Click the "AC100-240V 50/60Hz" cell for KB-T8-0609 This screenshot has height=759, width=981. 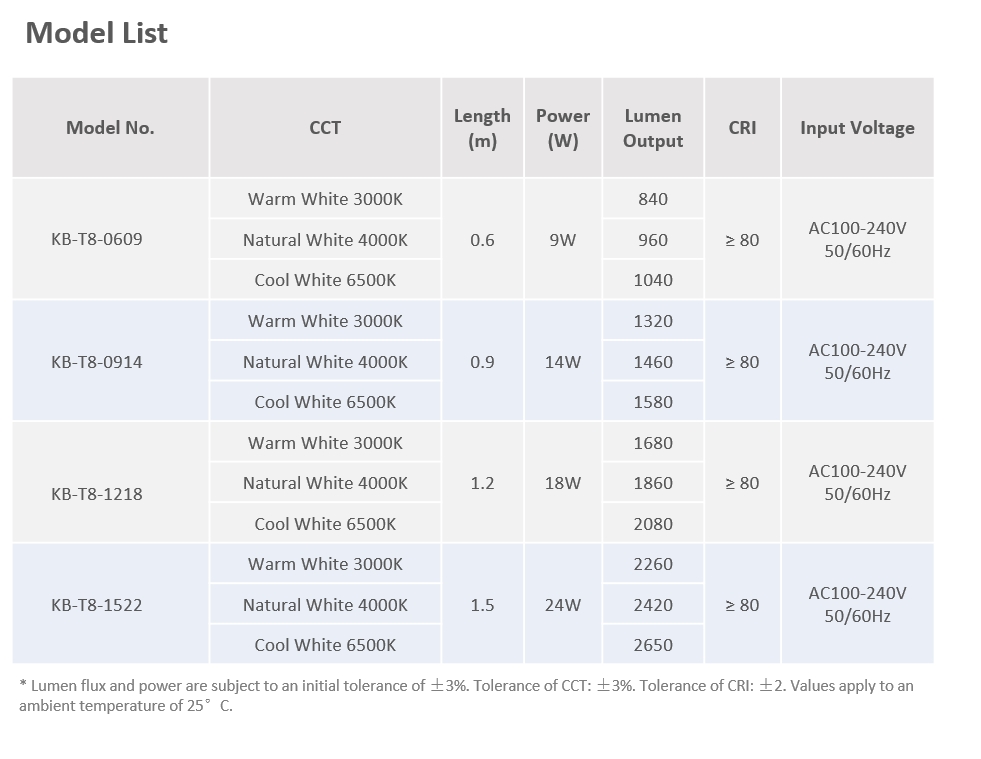pos(858,240)
